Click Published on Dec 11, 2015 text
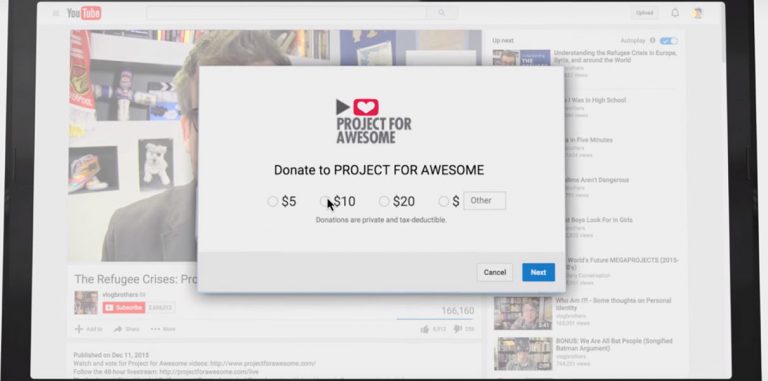 point(111,355)
